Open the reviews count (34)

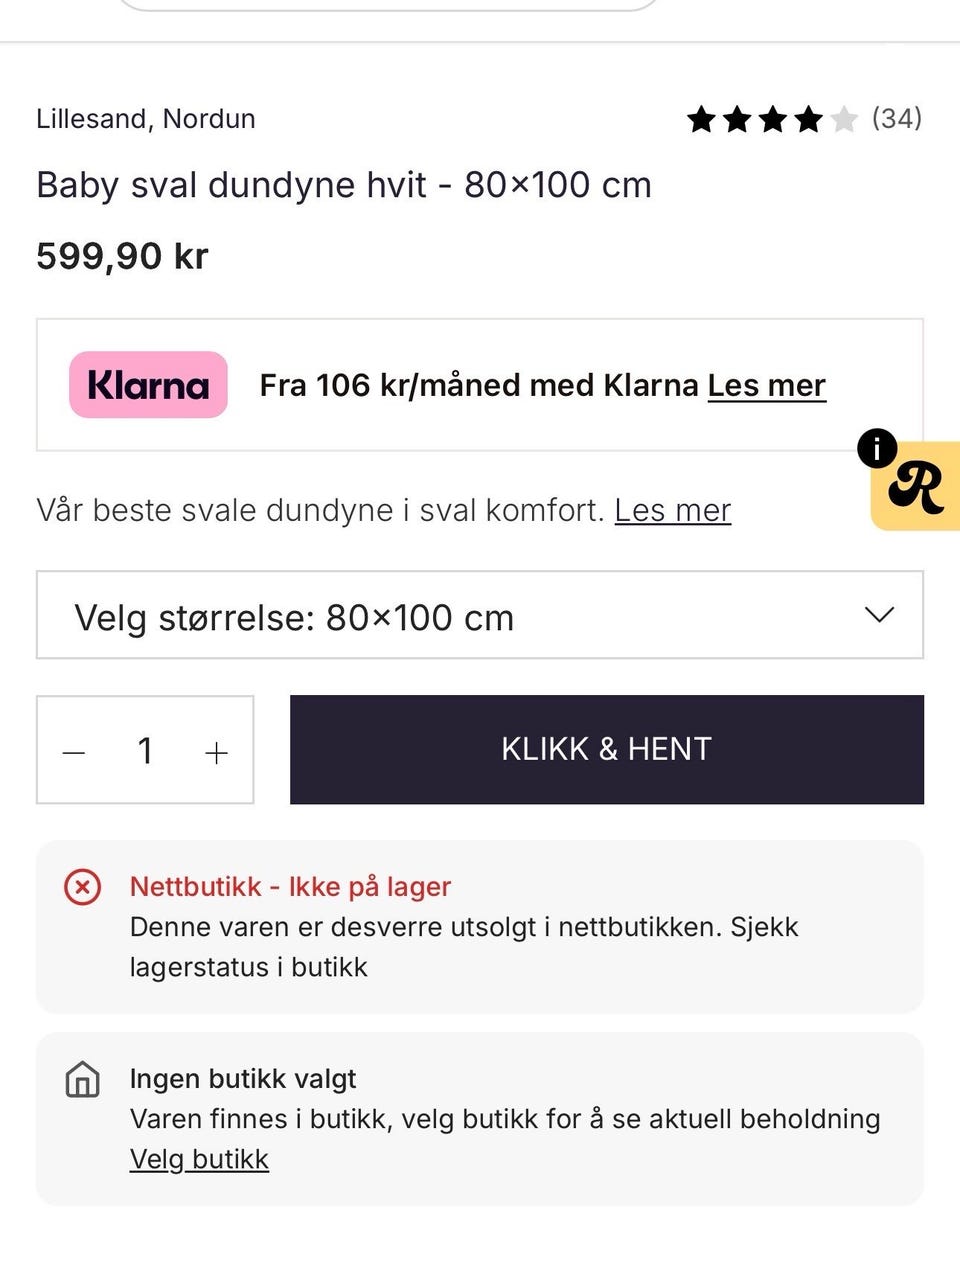coord(896,119)
